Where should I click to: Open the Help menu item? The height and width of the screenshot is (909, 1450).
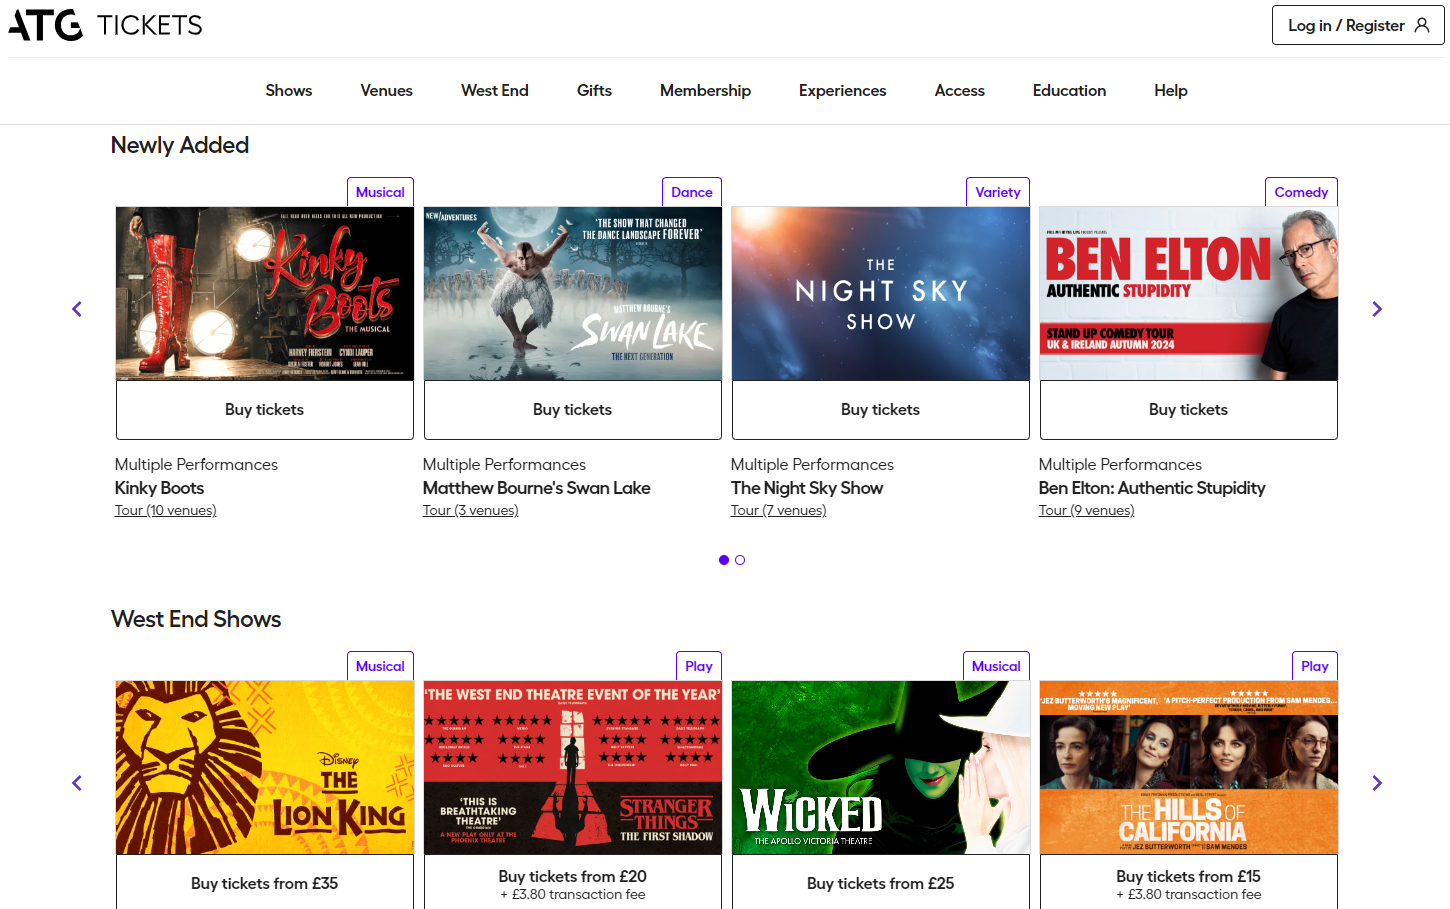click(1171, 90)
